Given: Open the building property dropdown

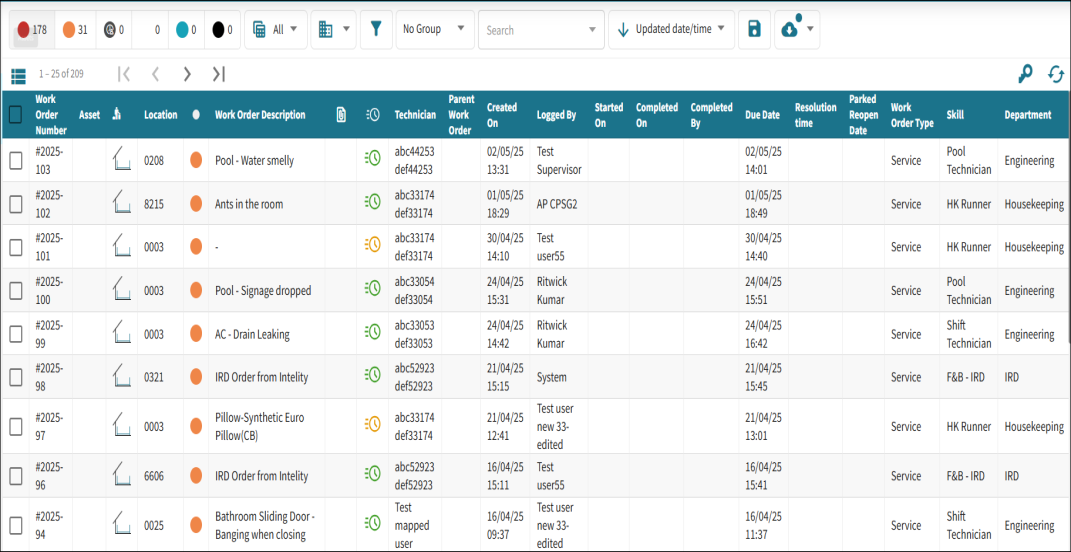Looking at the screenshot, I should coord(333,29).
